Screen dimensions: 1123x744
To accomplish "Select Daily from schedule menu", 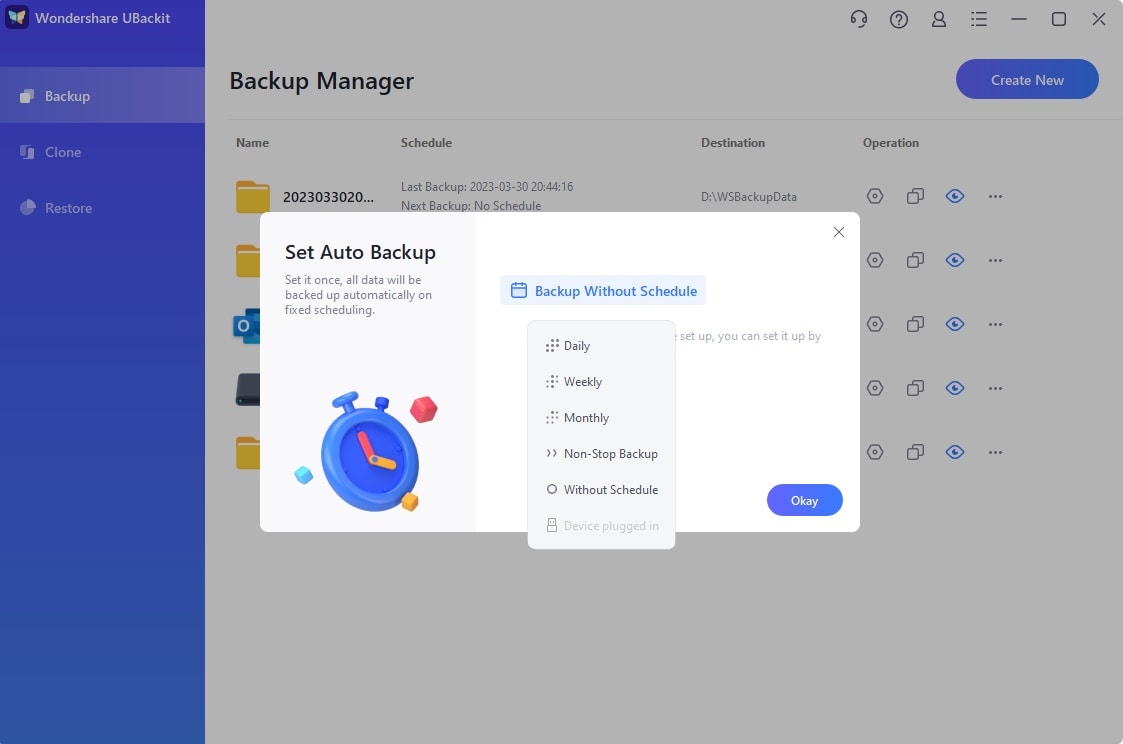I will [602, 346].
